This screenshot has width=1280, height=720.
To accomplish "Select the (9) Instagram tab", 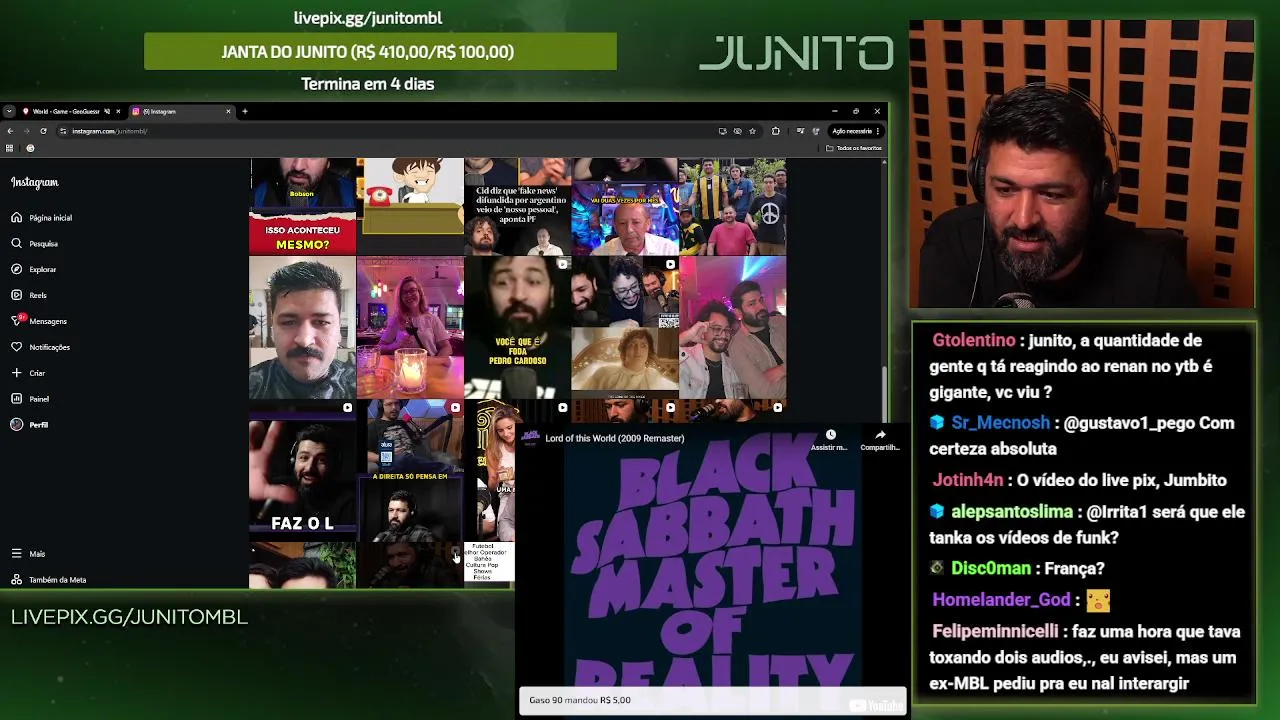I will [x=180, y=111].
